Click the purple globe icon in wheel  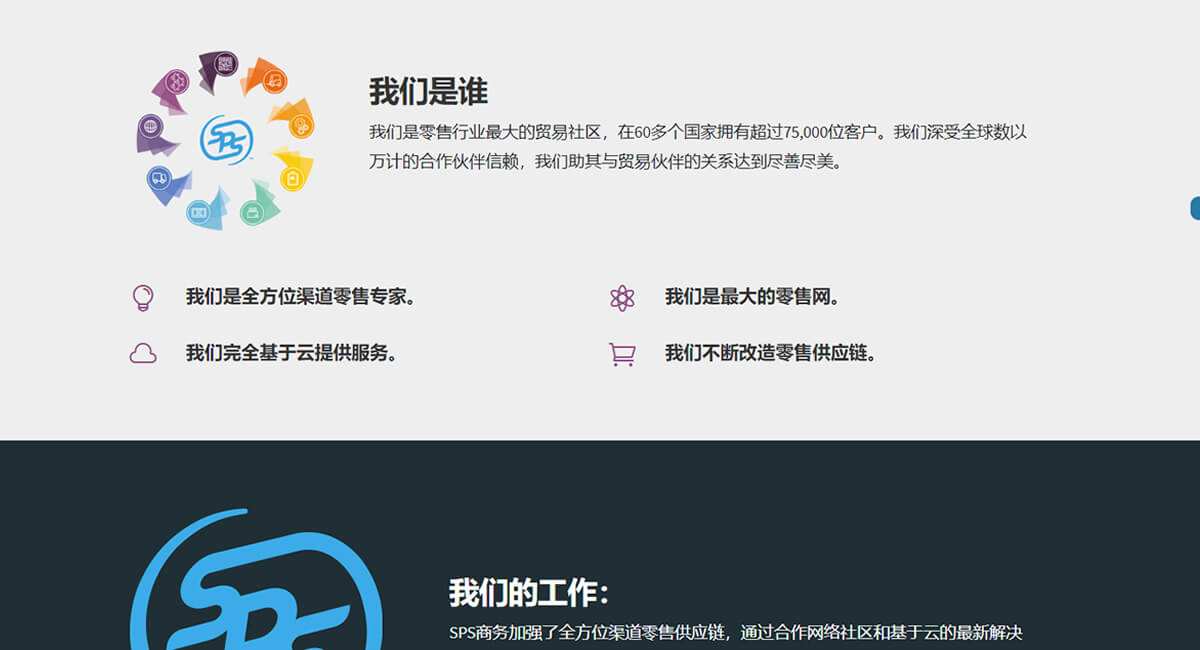coord(151,127)
